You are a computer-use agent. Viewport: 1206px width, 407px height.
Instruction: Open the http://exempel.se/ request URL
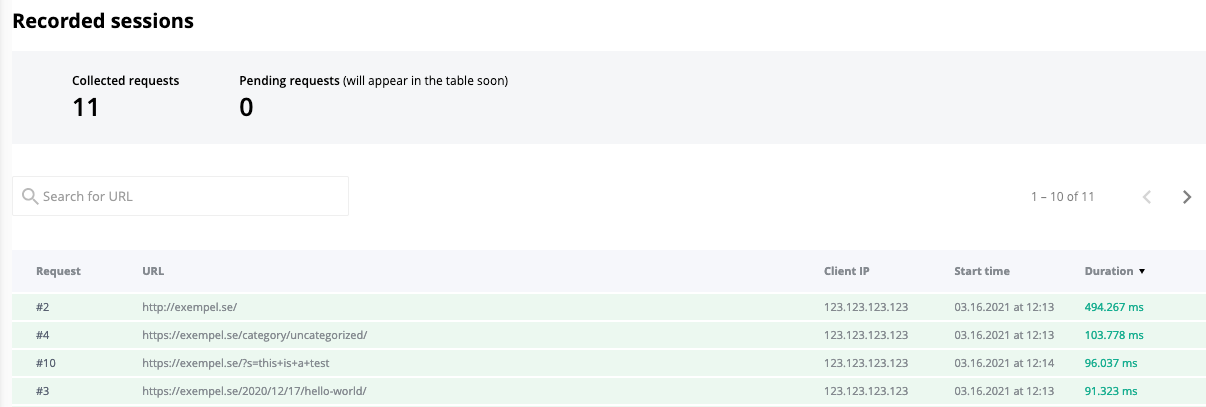[x=189, y=307]
